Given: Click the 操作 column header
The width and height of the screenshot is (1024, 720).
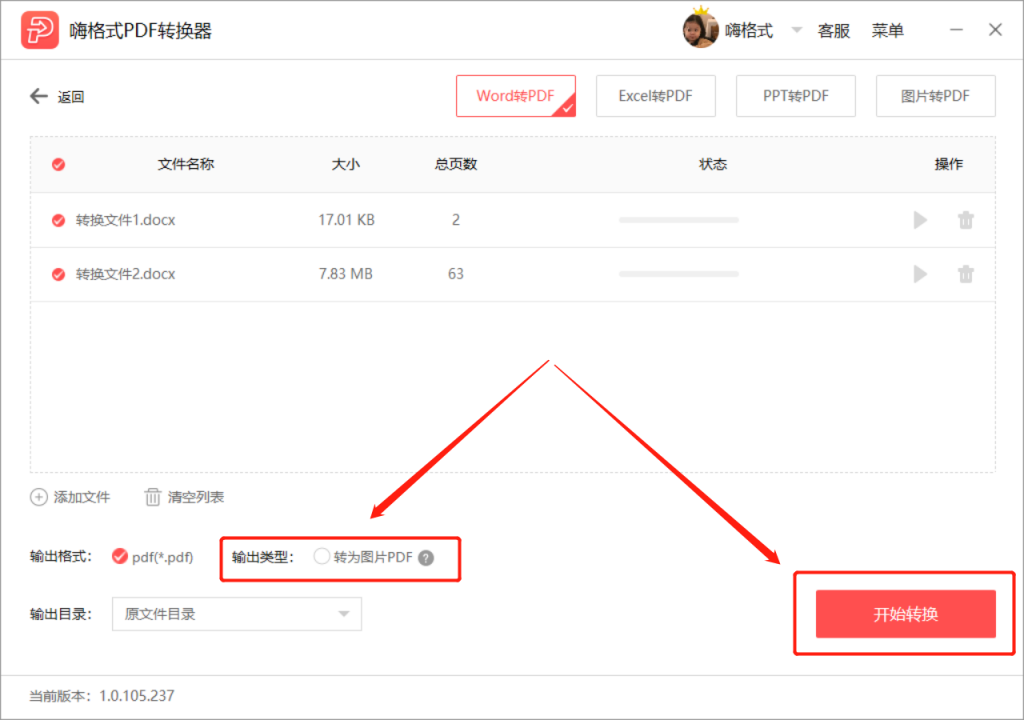Looking at the screenshot, I should click(948, 165).
